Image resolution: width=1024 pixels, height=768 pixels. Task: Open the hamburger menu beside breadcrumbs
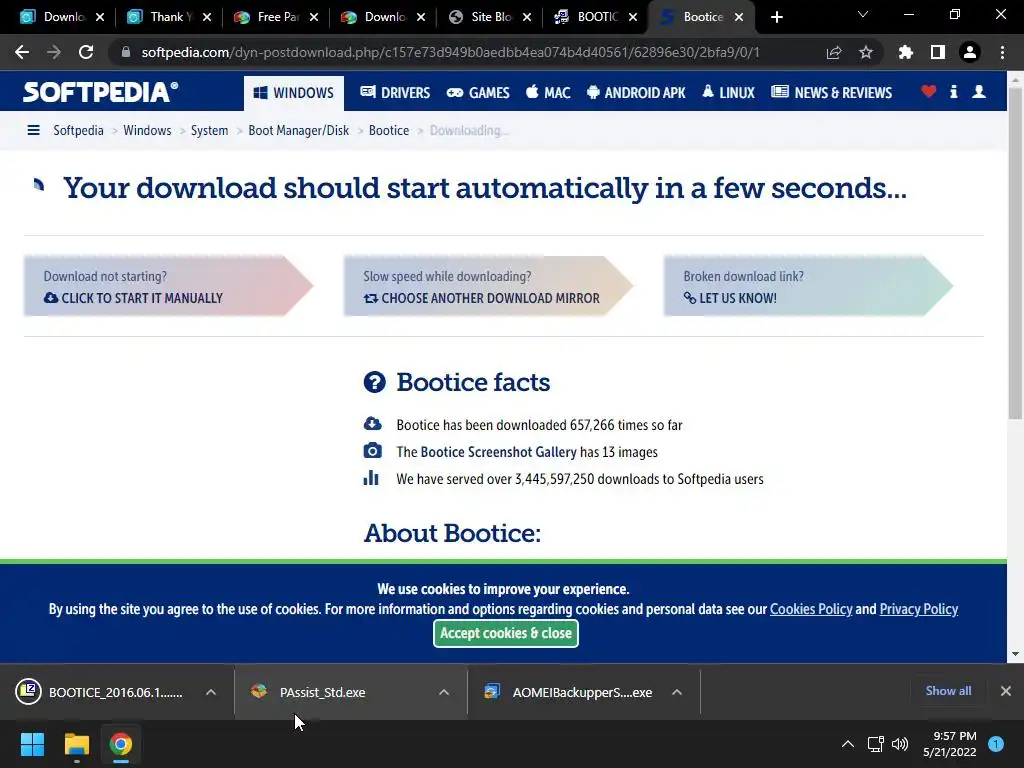(33, 130)
